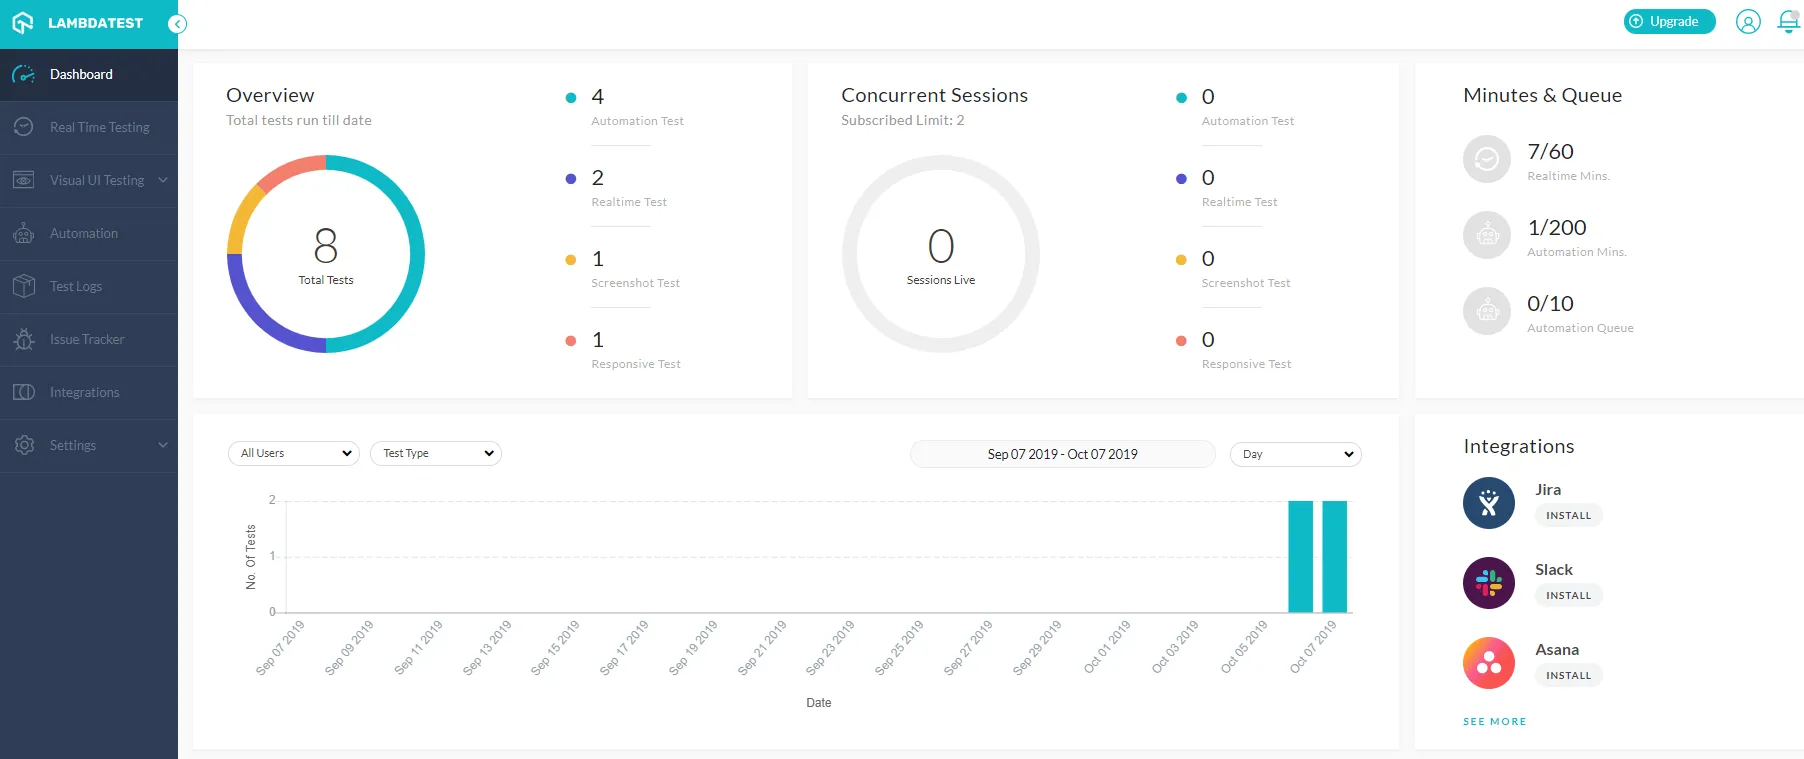
Task: Click the Asana integration icon
Action: click(1488, 663)
